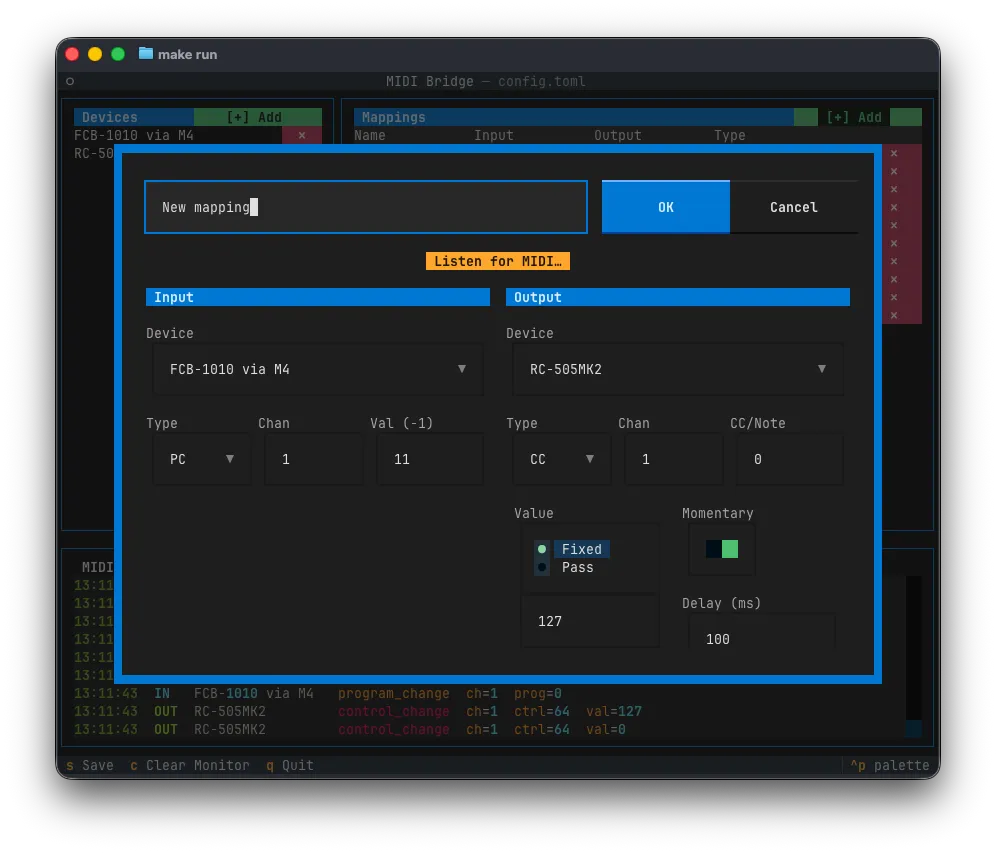Cancel the new mapping dialog

(x=793, y=207)
